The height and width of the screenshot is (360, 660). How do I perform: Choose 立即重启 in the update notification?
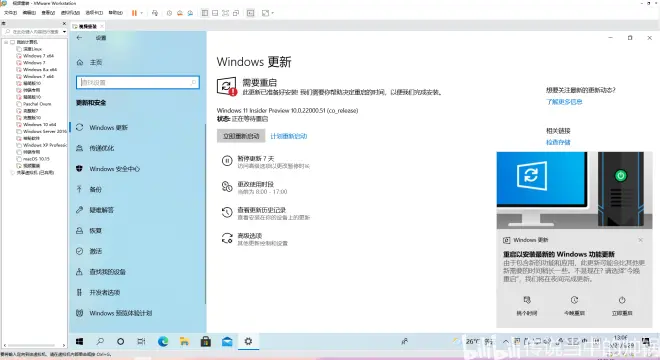point(622,306)
